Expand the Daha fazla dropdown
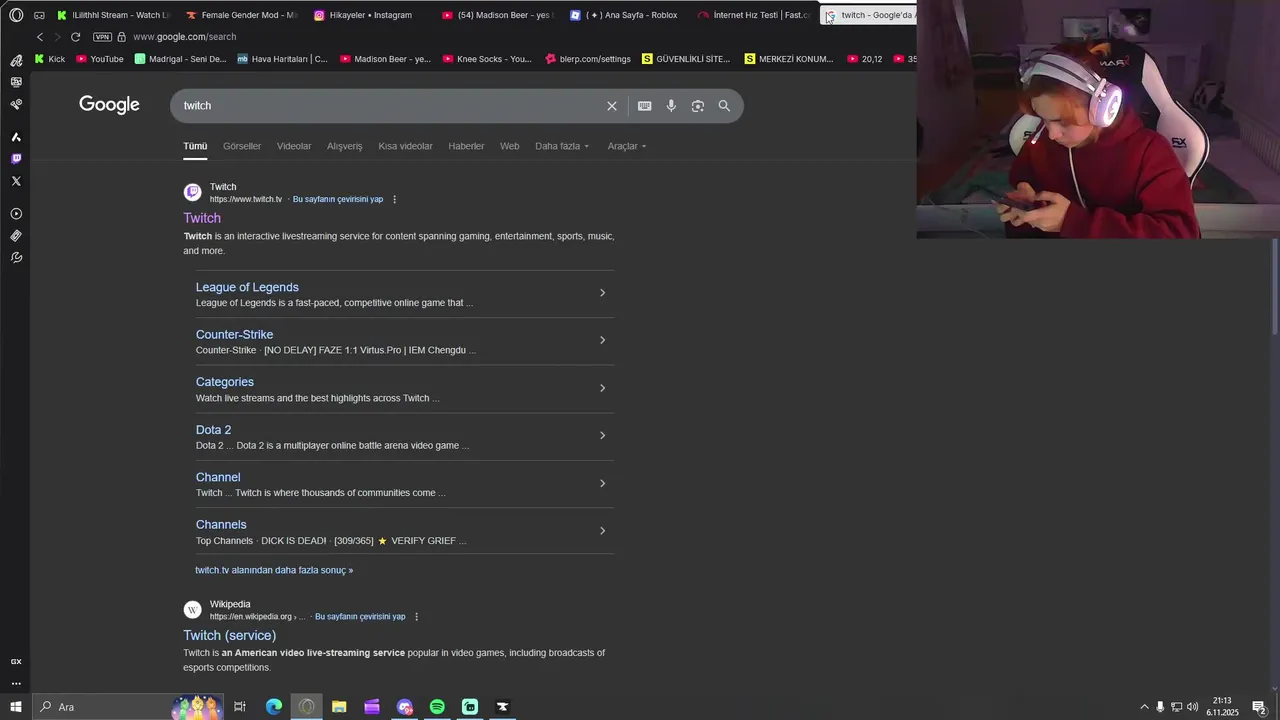Viewport: 1280px width, 720px height. click(x=562, y=146)
